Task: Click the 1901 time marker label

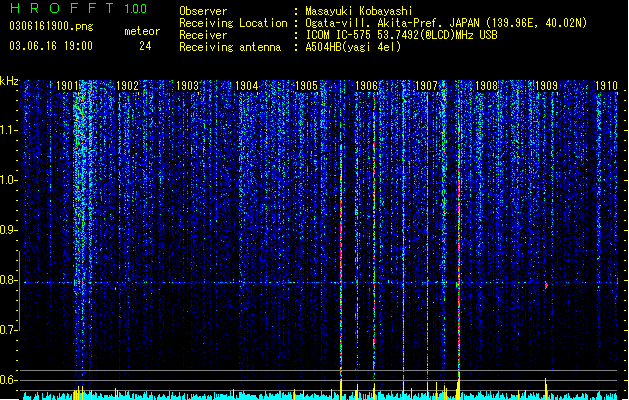Action: click(67, 86)
